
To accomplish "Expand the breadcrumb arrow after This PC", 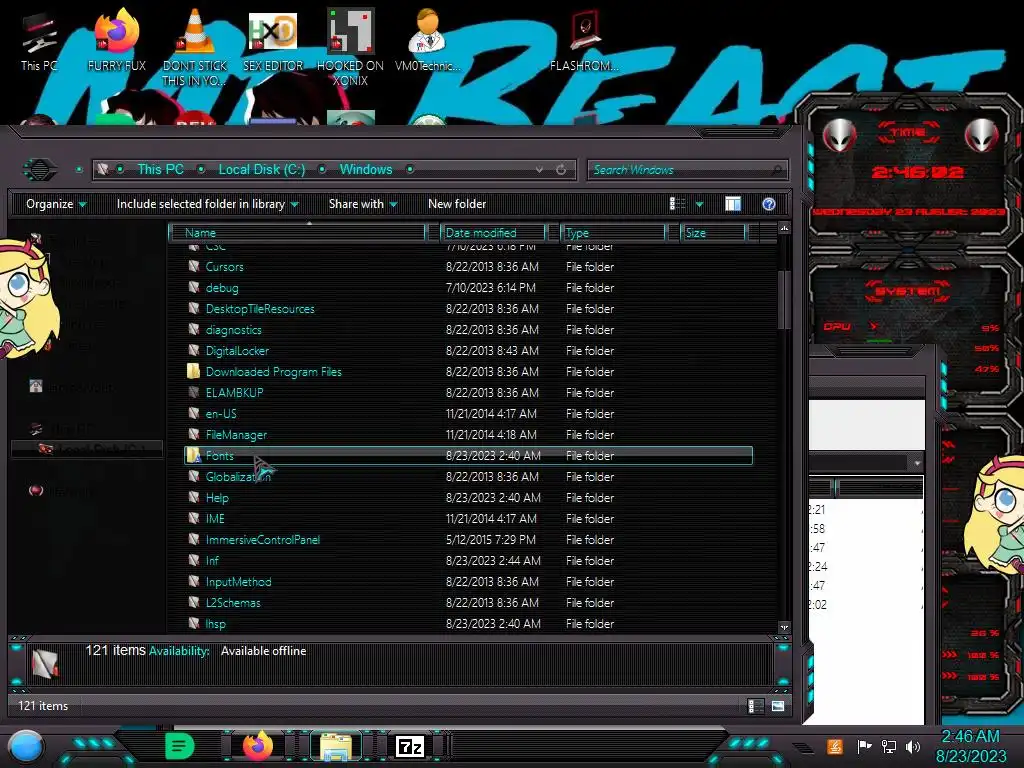I will (201, 170).
